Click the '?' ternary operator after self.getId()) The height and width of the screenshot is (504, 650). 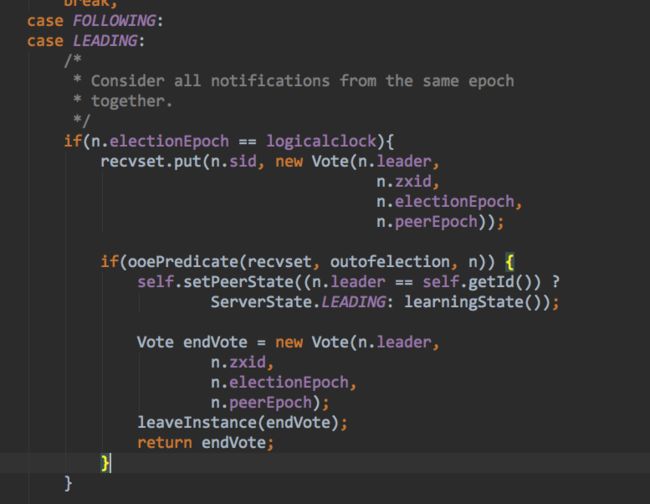(x=555, y=282)
